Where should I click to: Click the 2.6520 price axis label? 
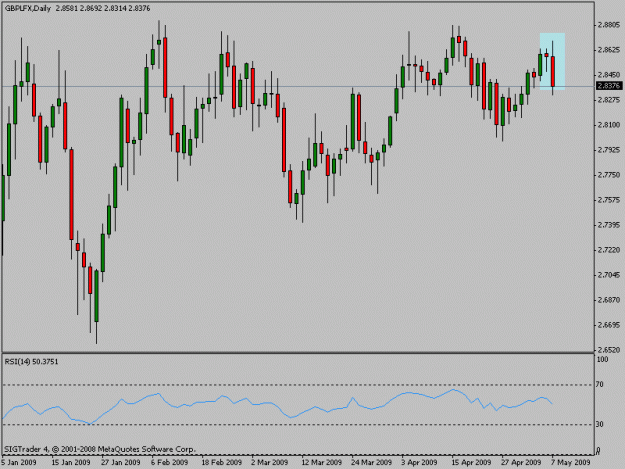click(x=609, y=350)
